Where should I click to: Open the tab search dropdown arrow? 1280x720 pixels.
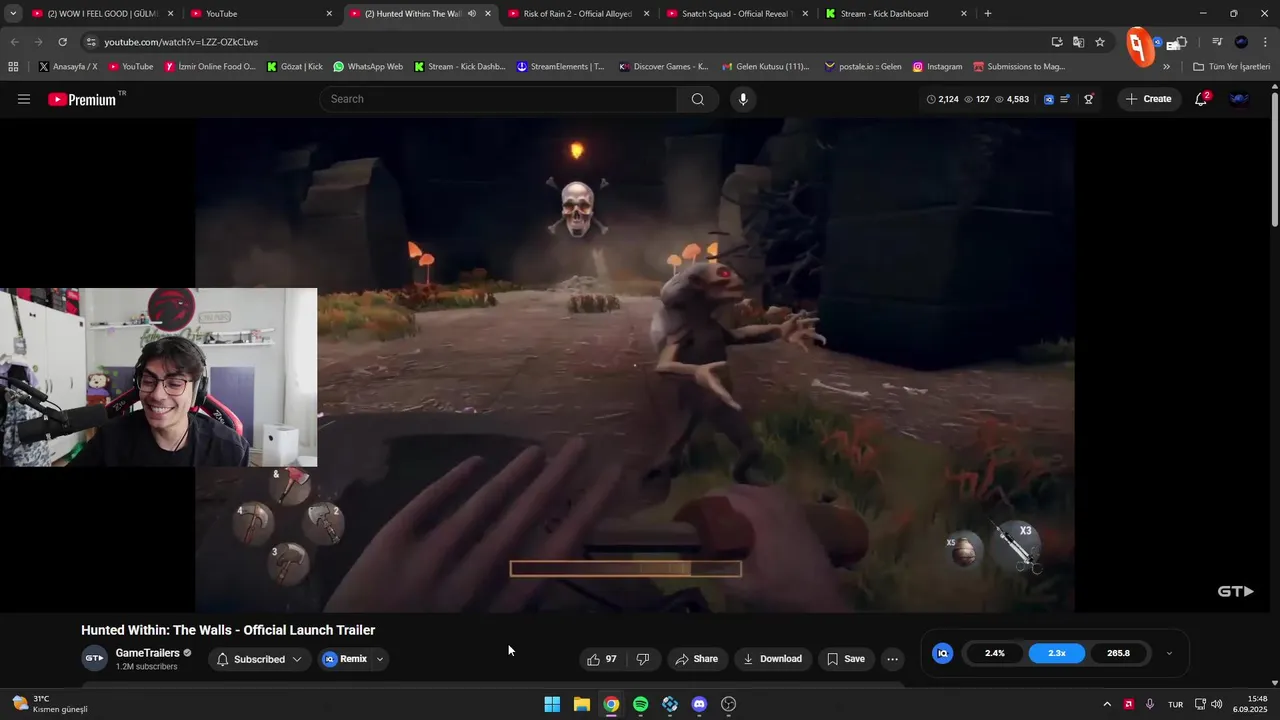point(13,14)
